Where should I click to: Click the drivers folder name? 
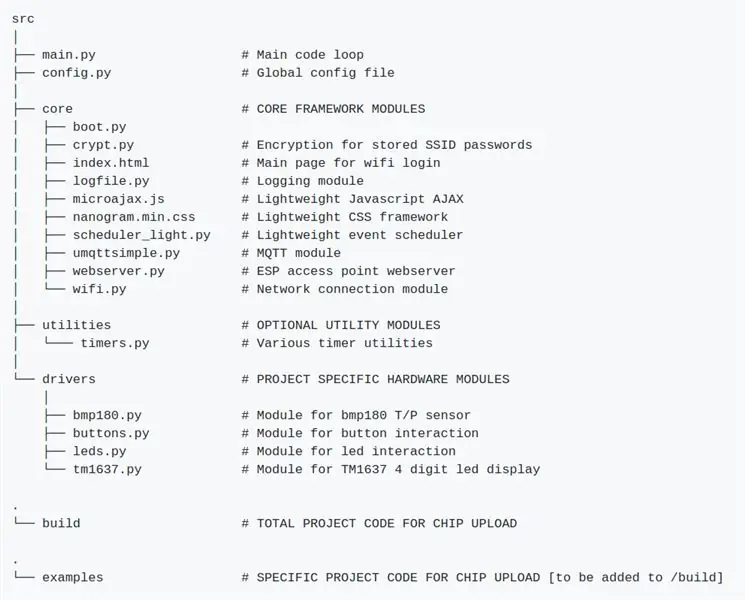(69, 379)
